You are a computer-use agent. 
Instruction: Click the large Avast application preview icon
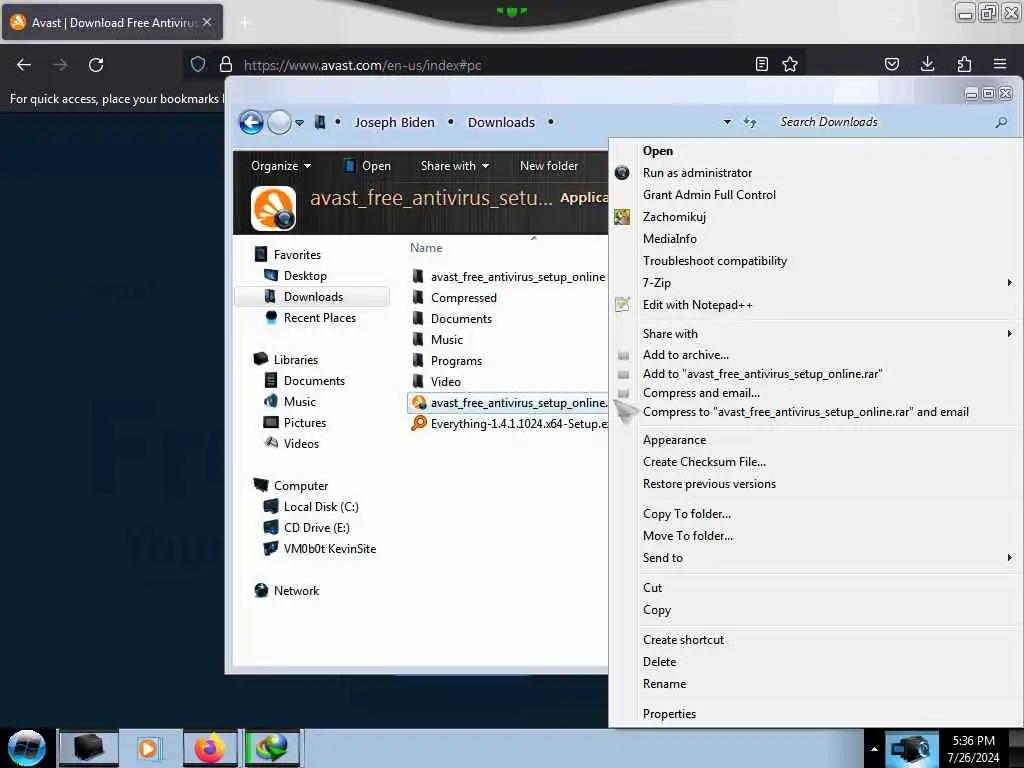click(x=273, y=209)
